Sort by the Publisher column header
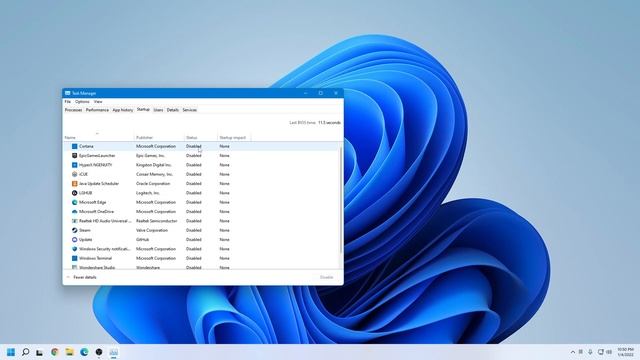This screenshot has height=360, width=640. (x=159, y=136)
